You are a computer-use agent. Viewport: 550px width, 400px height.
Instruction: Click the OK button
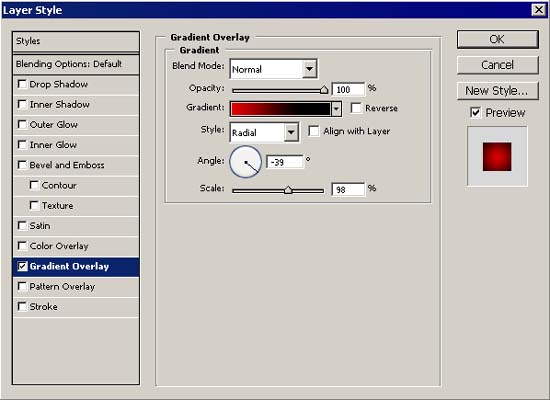coord(497,39)
